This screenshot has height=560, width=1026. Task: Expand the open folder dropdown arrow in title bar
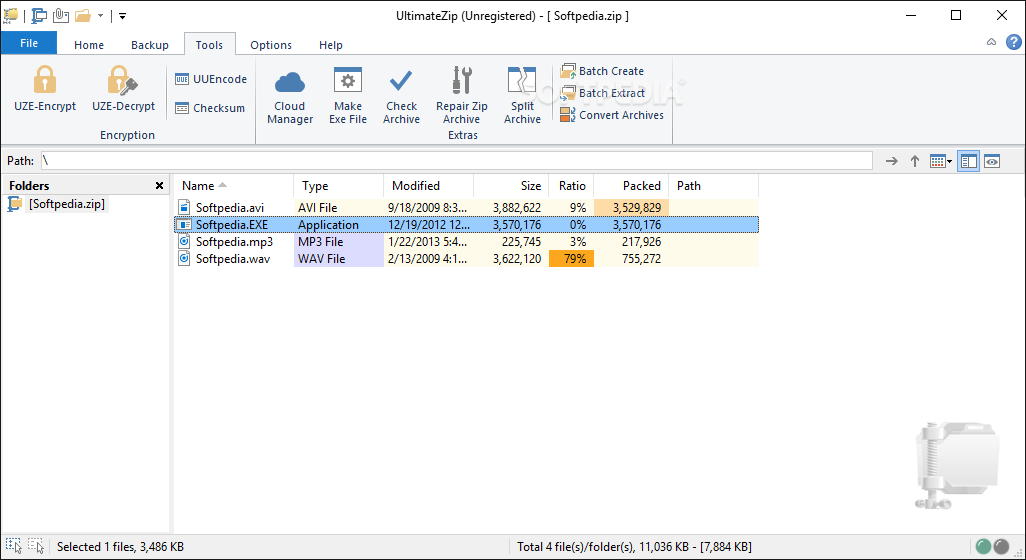(x=100, y=16)
